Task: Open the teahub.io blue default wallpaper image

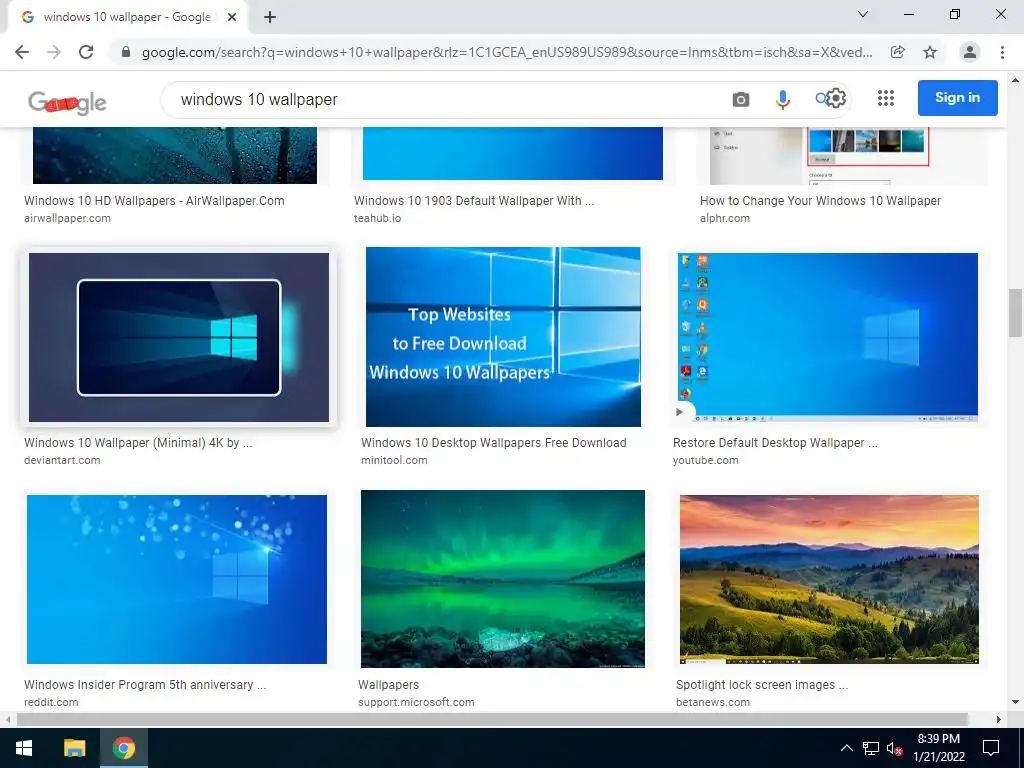Action: (x=513, y=153)
